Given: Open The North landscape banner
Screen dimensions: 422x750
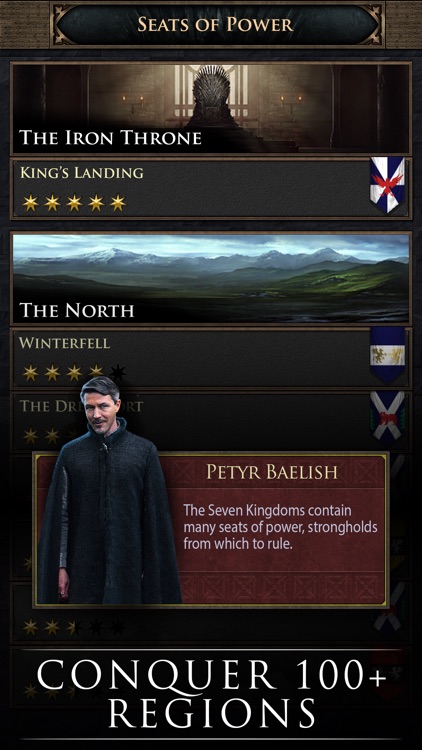Looking at the screenshot, I should click(211, 279).
